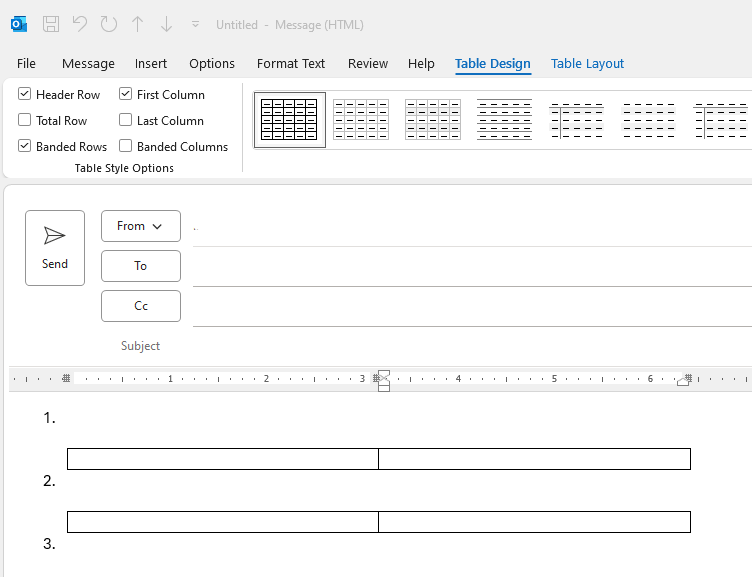Pick the fourth table style with horizontal lines
Viewport: 752px width, 577px height.
[505, 119]
